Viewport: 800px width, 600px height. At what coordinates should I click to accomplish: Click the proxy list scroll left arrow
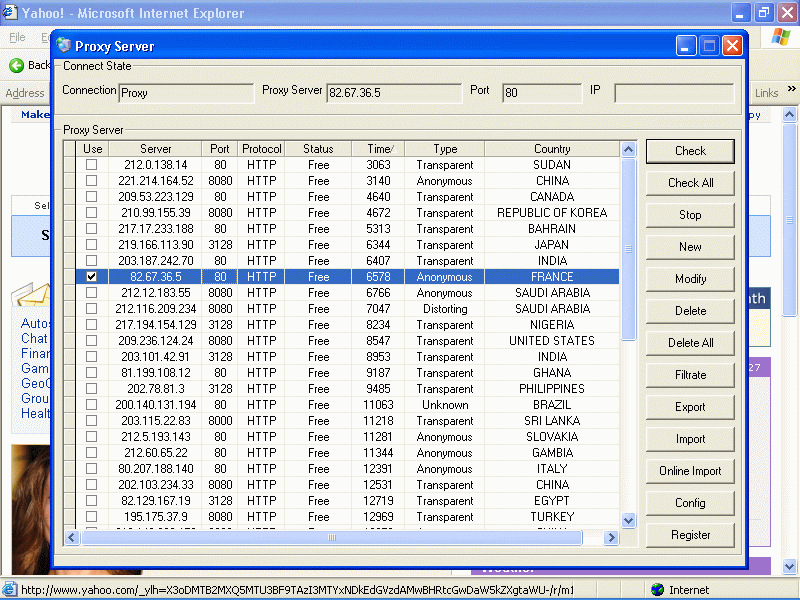click(71, 537)
